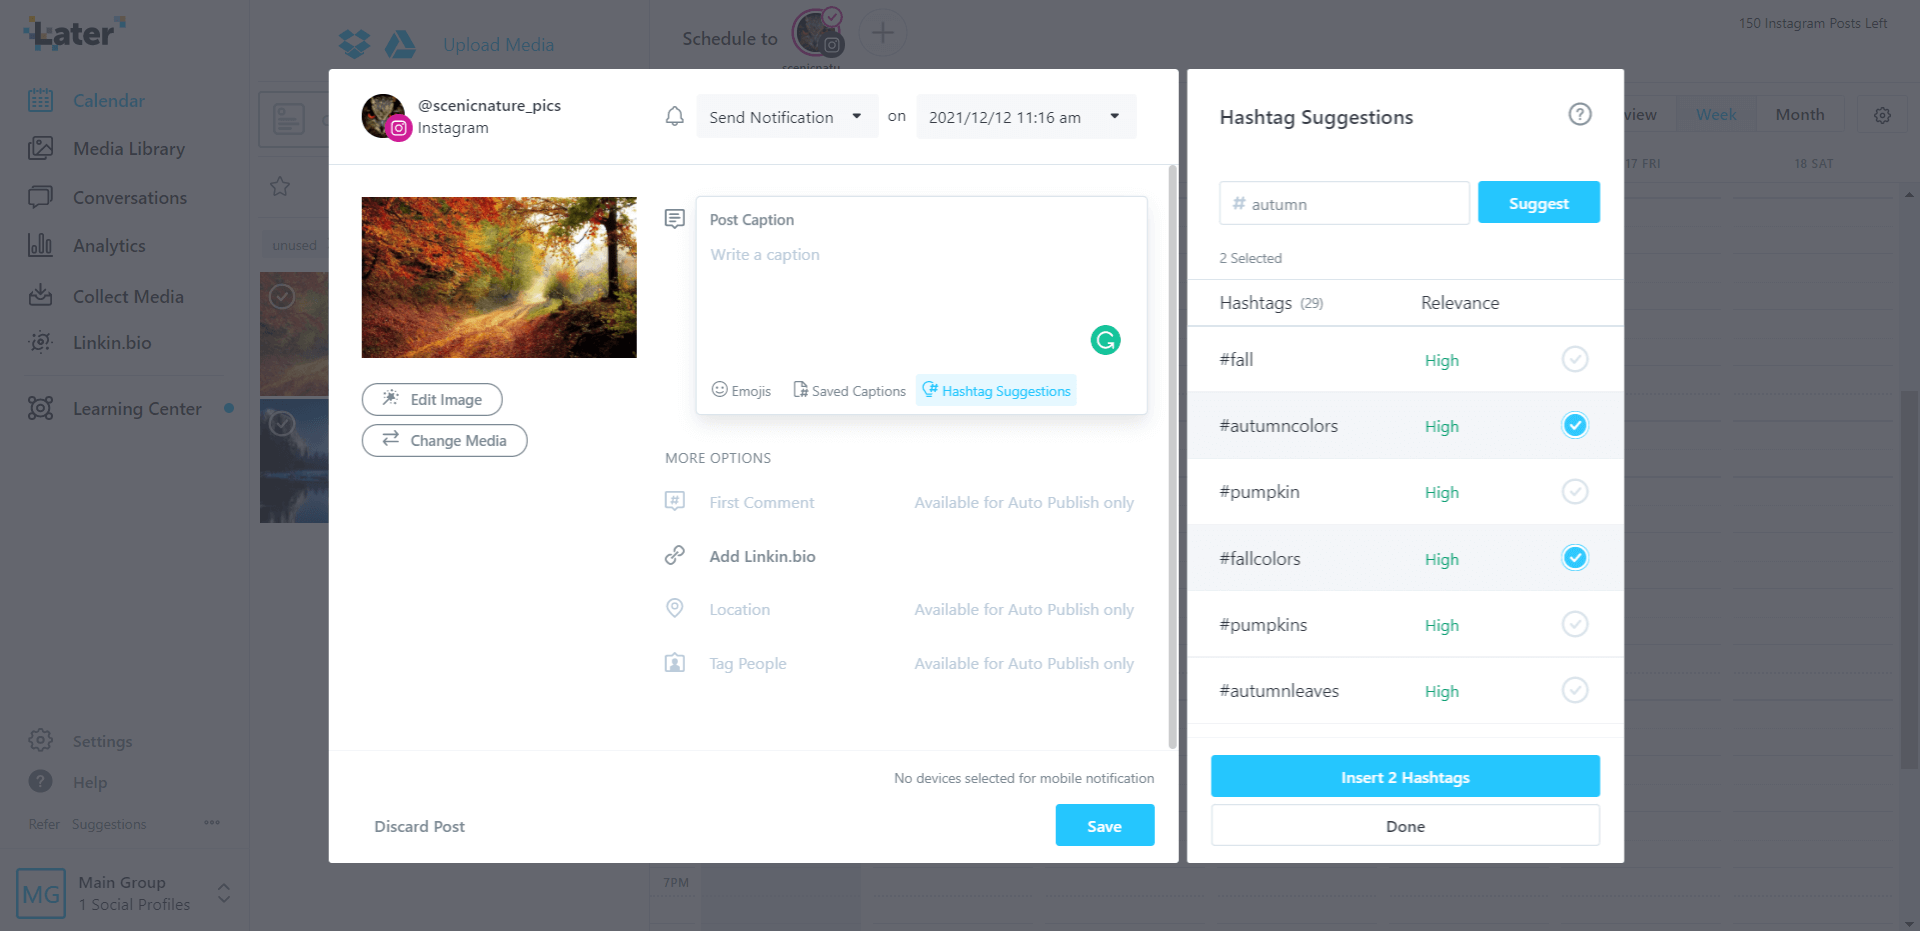1920x931 pixels.
Task: Open Saved Captions
Action: (849, 390)
